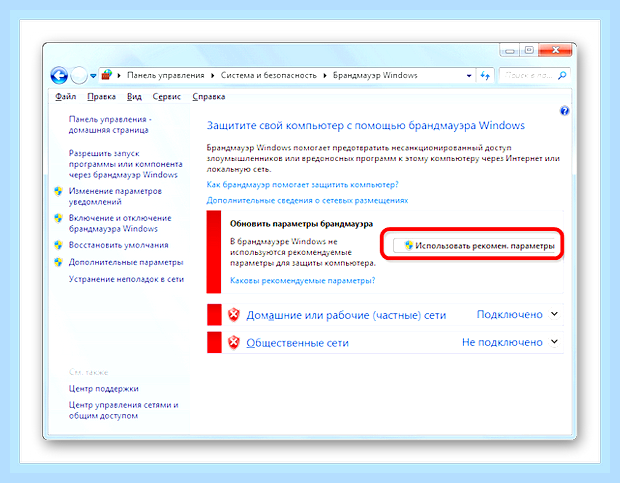Maximize the firewall window
The width and height of the screenshot is (620, 483).
pyautogui.click(x=529, y=50)
